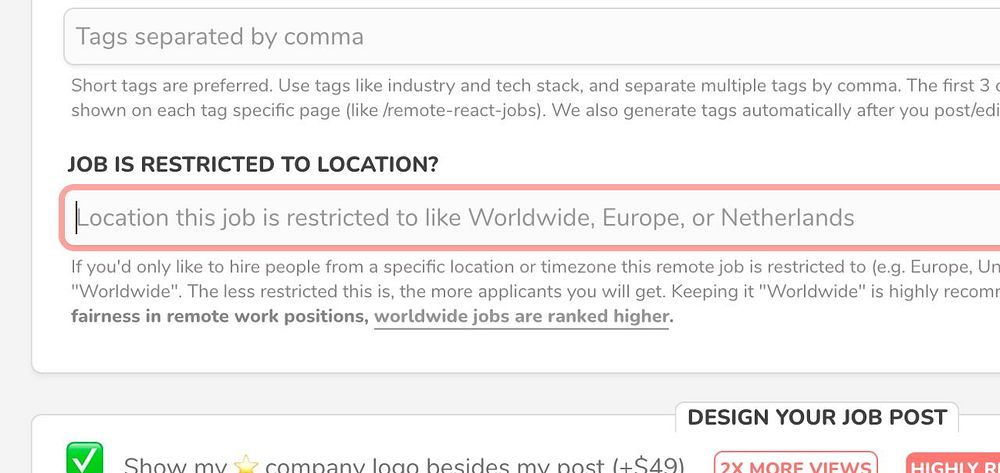Click the star emoji in logo option
The height and width of the screenshot is (473, 1000).
coord(245,465)
